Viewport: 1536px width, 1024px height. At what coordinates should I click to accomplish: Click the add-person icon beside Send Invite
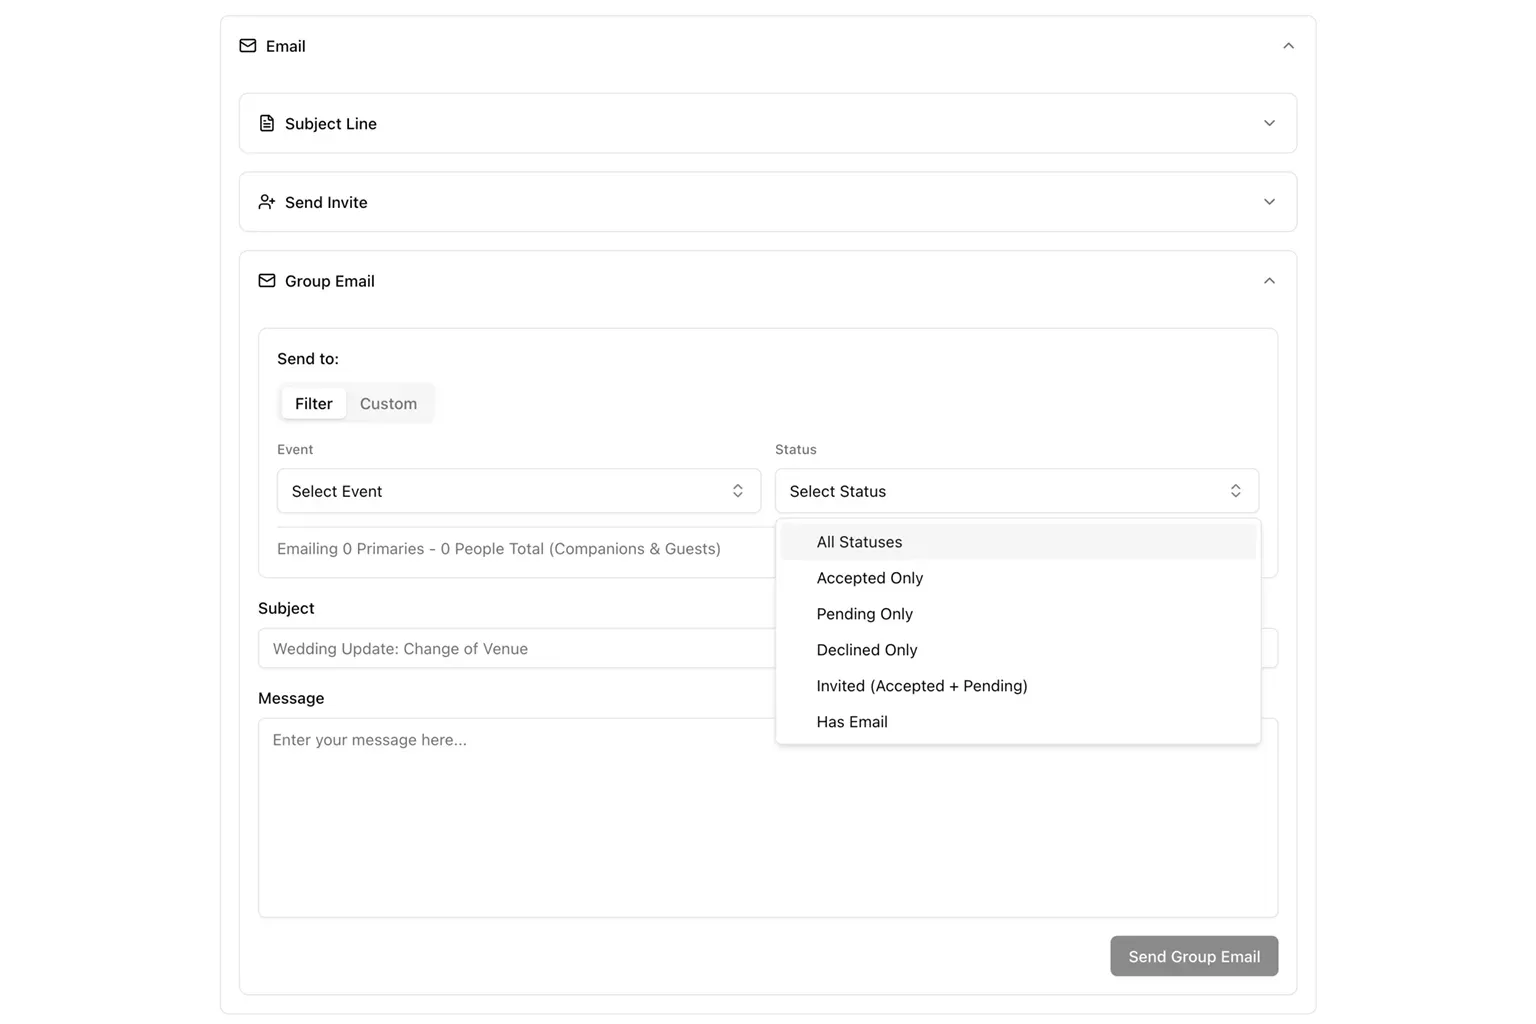267,202
